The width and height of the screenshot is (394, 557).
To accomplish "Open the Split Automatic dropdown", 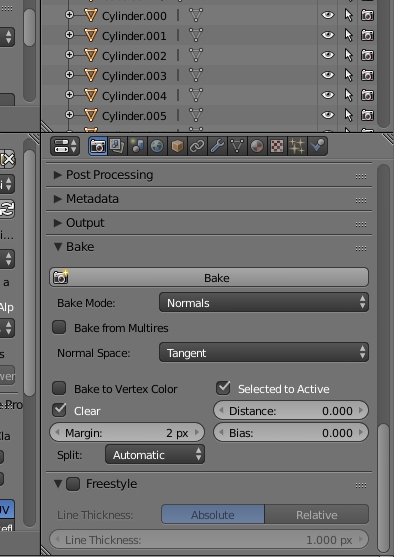I will [x=155, y=454].
